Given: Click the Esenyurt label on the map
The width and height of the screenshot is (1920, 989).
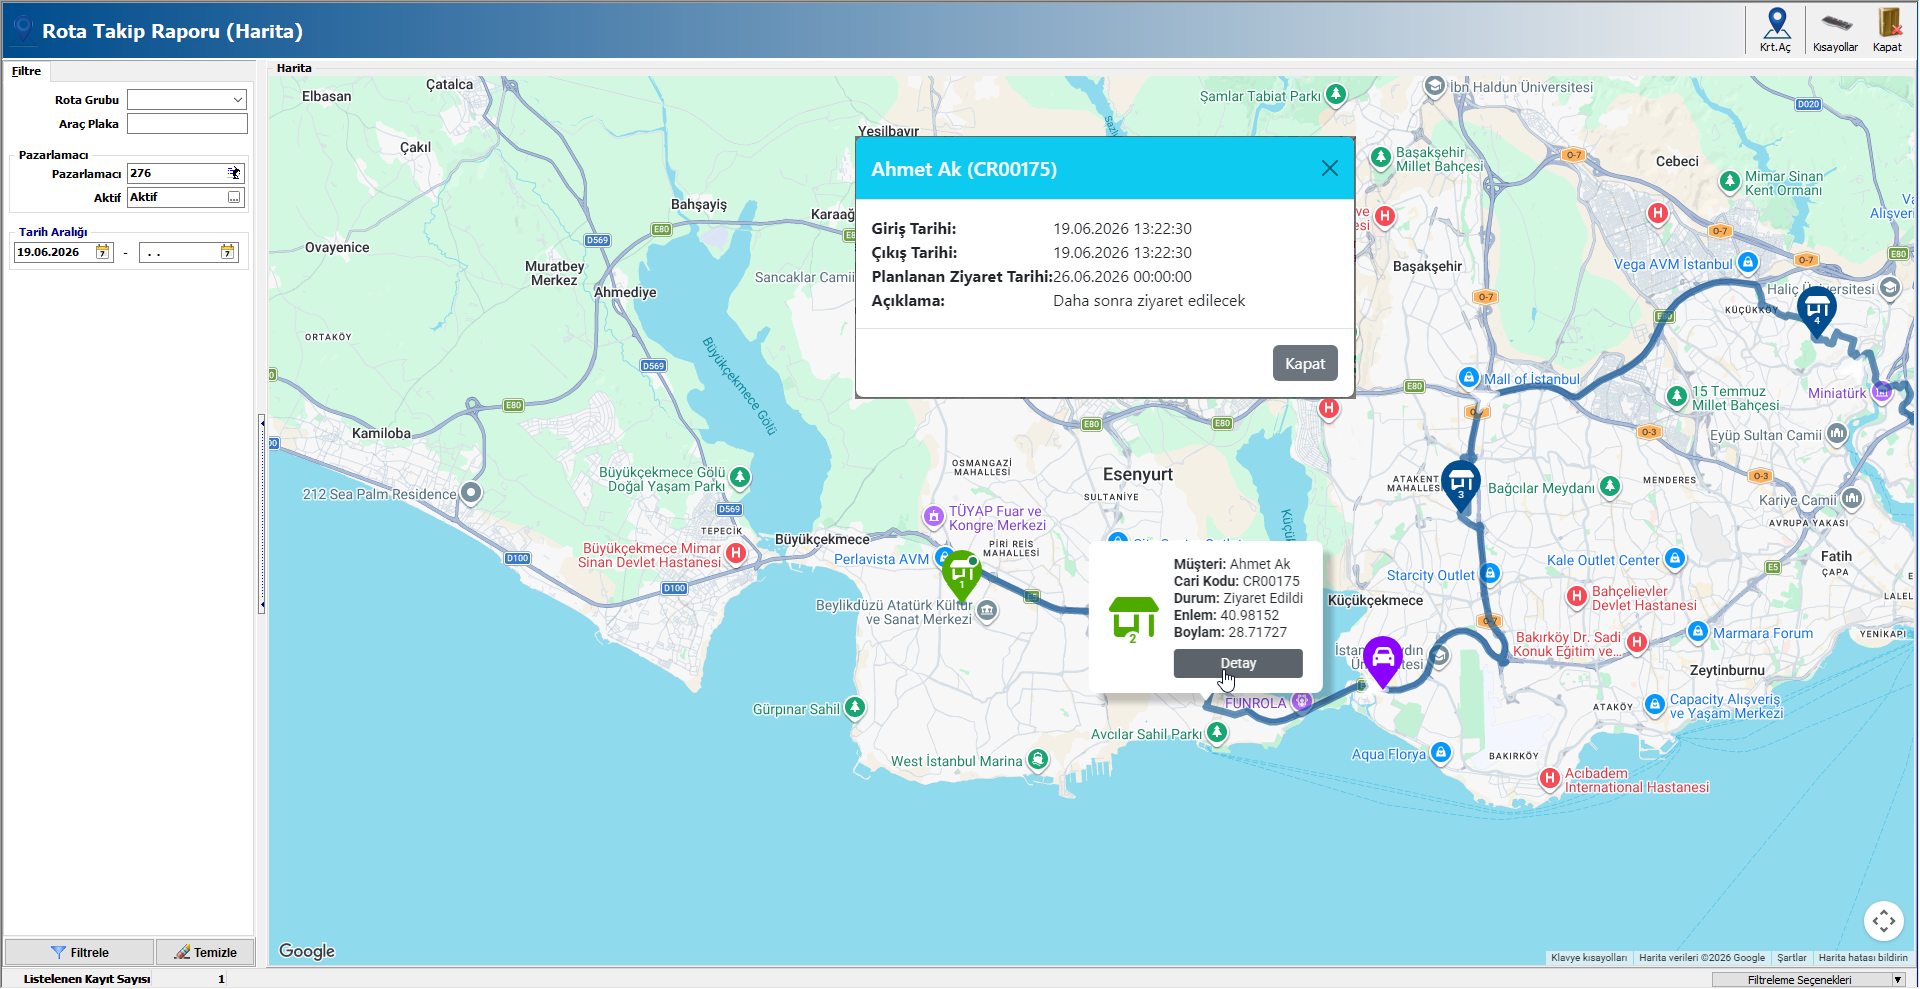Looking at the screenshot, I should (x=1138, y=474).
